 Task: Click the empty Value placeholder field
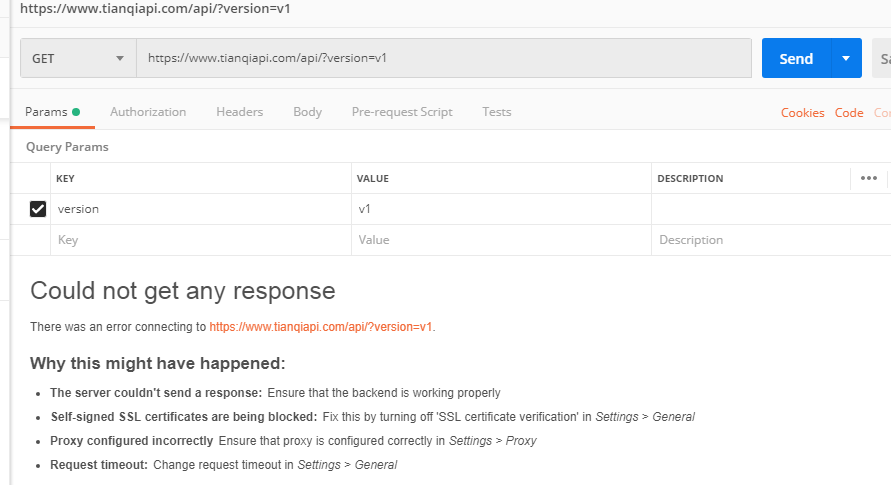[x=500, y=240]
